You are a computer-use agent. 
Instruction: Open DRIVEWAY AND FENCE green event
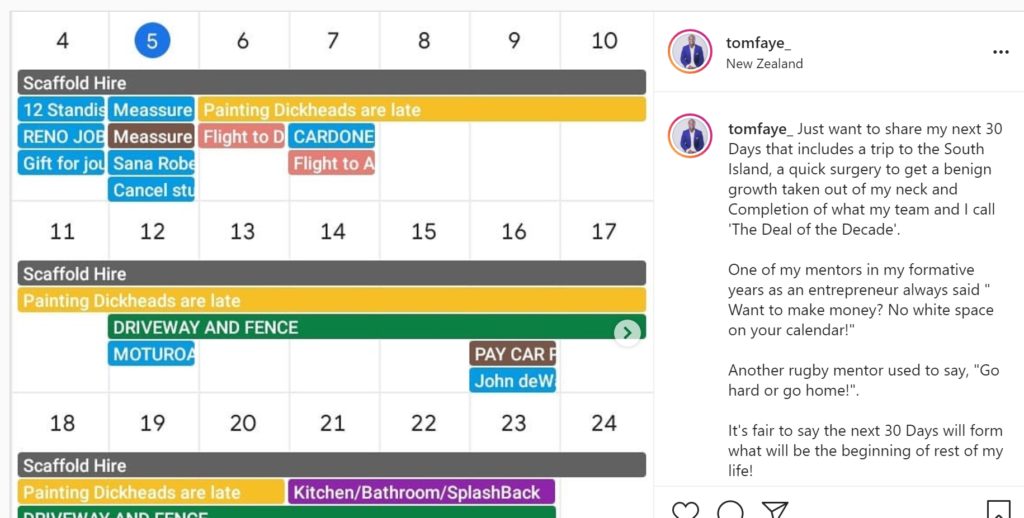[377, 327]
